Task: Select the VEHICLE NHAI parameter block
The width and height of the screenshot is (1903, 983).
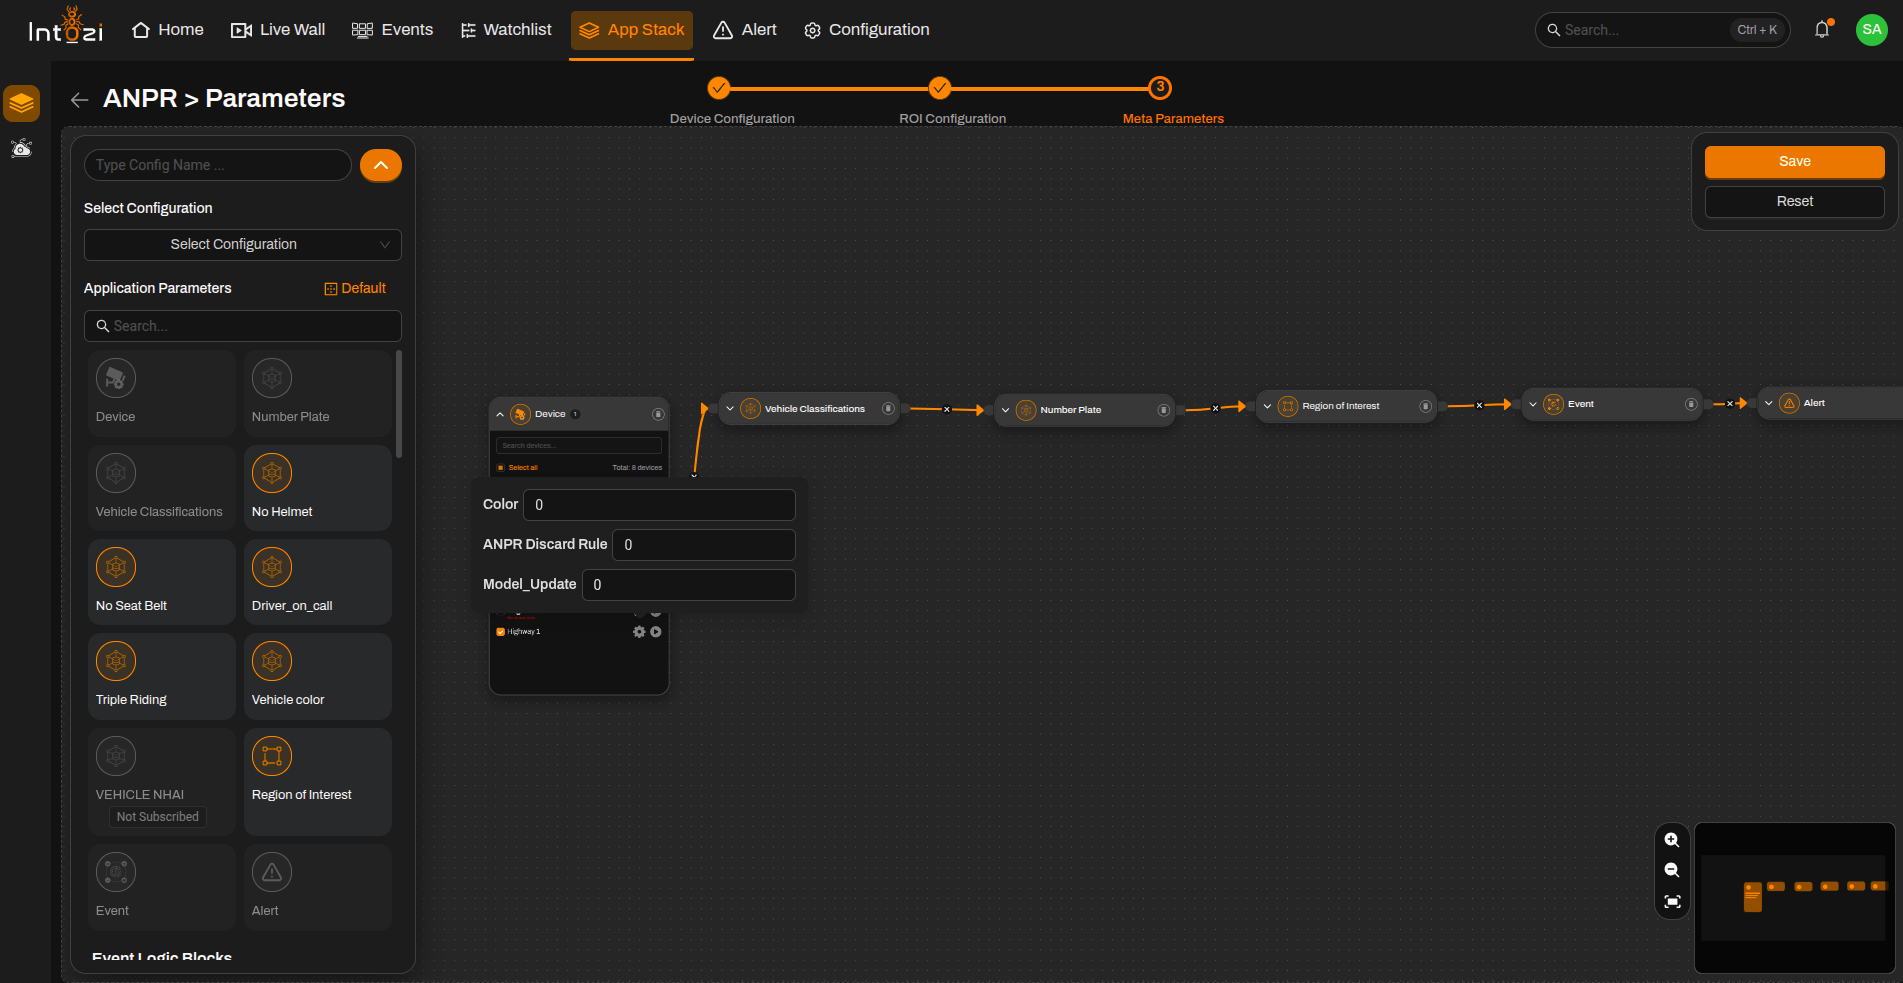Action: pos(161,781)
